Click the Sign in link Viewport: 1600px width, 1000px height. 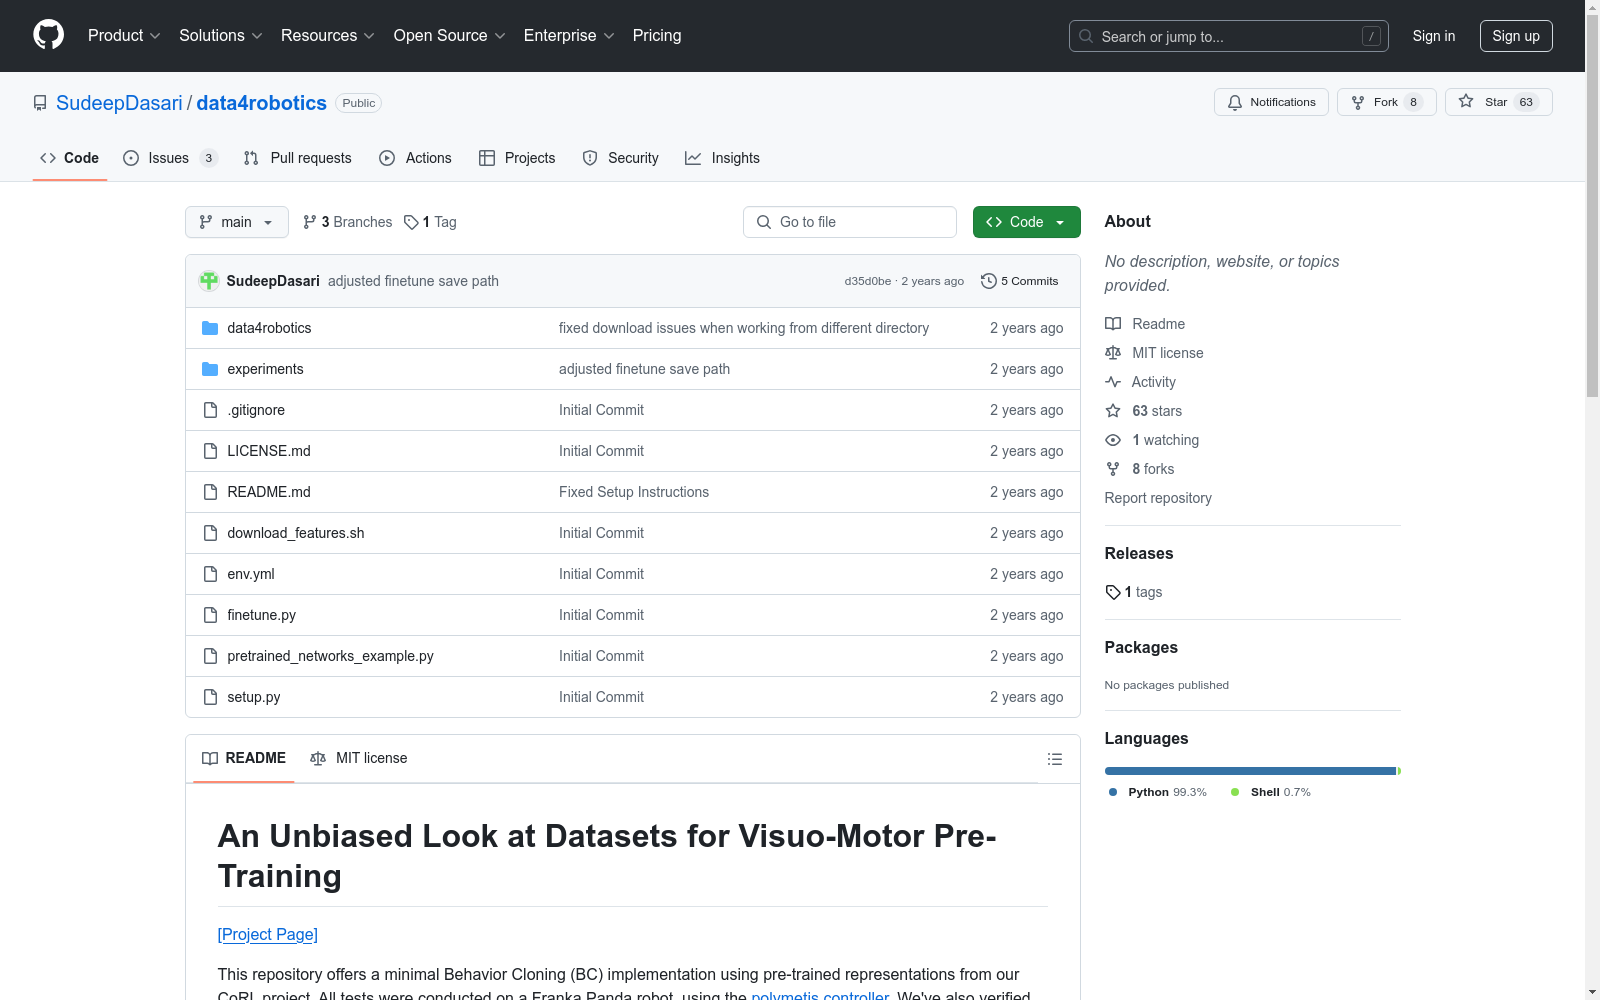coord(1434,36)
